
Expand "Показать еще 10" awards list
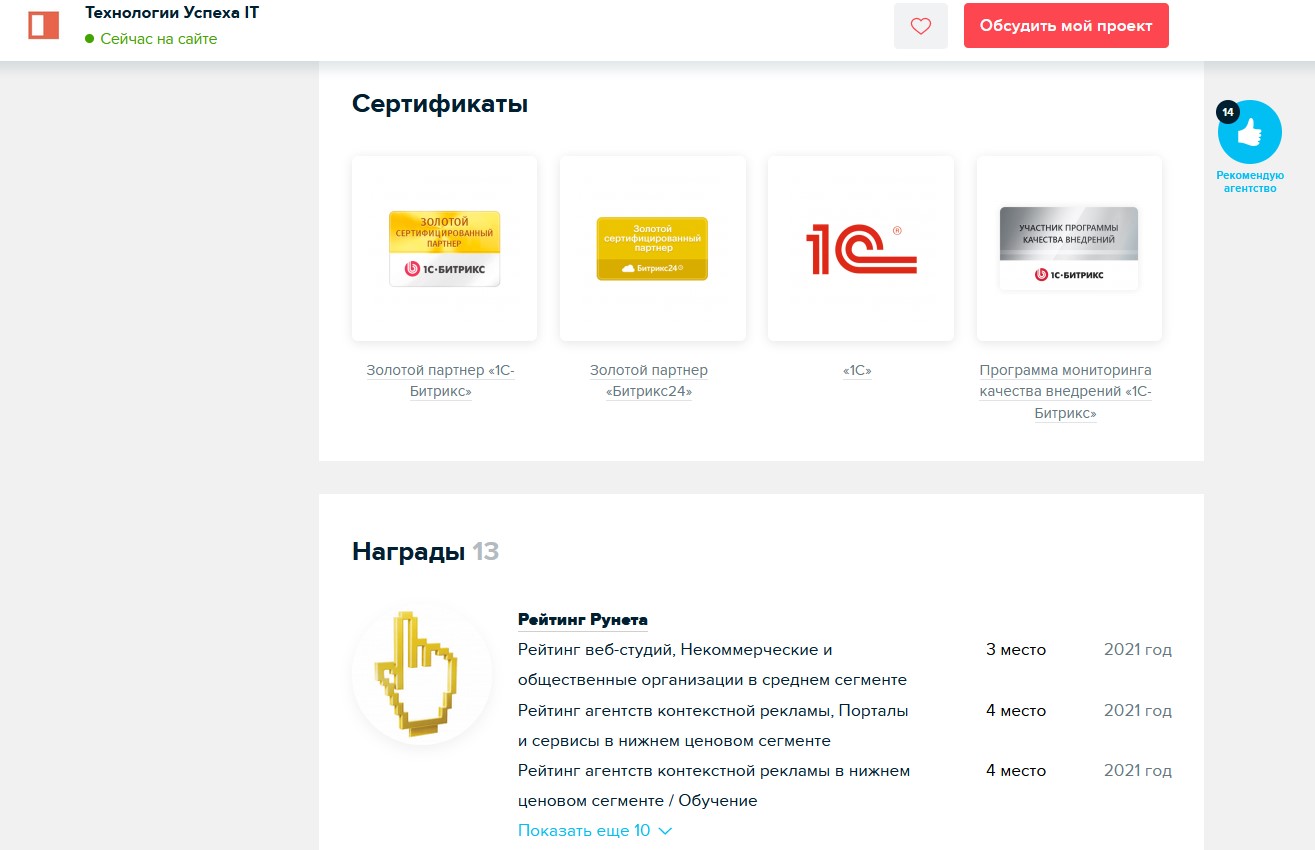[x=584, y=831]
